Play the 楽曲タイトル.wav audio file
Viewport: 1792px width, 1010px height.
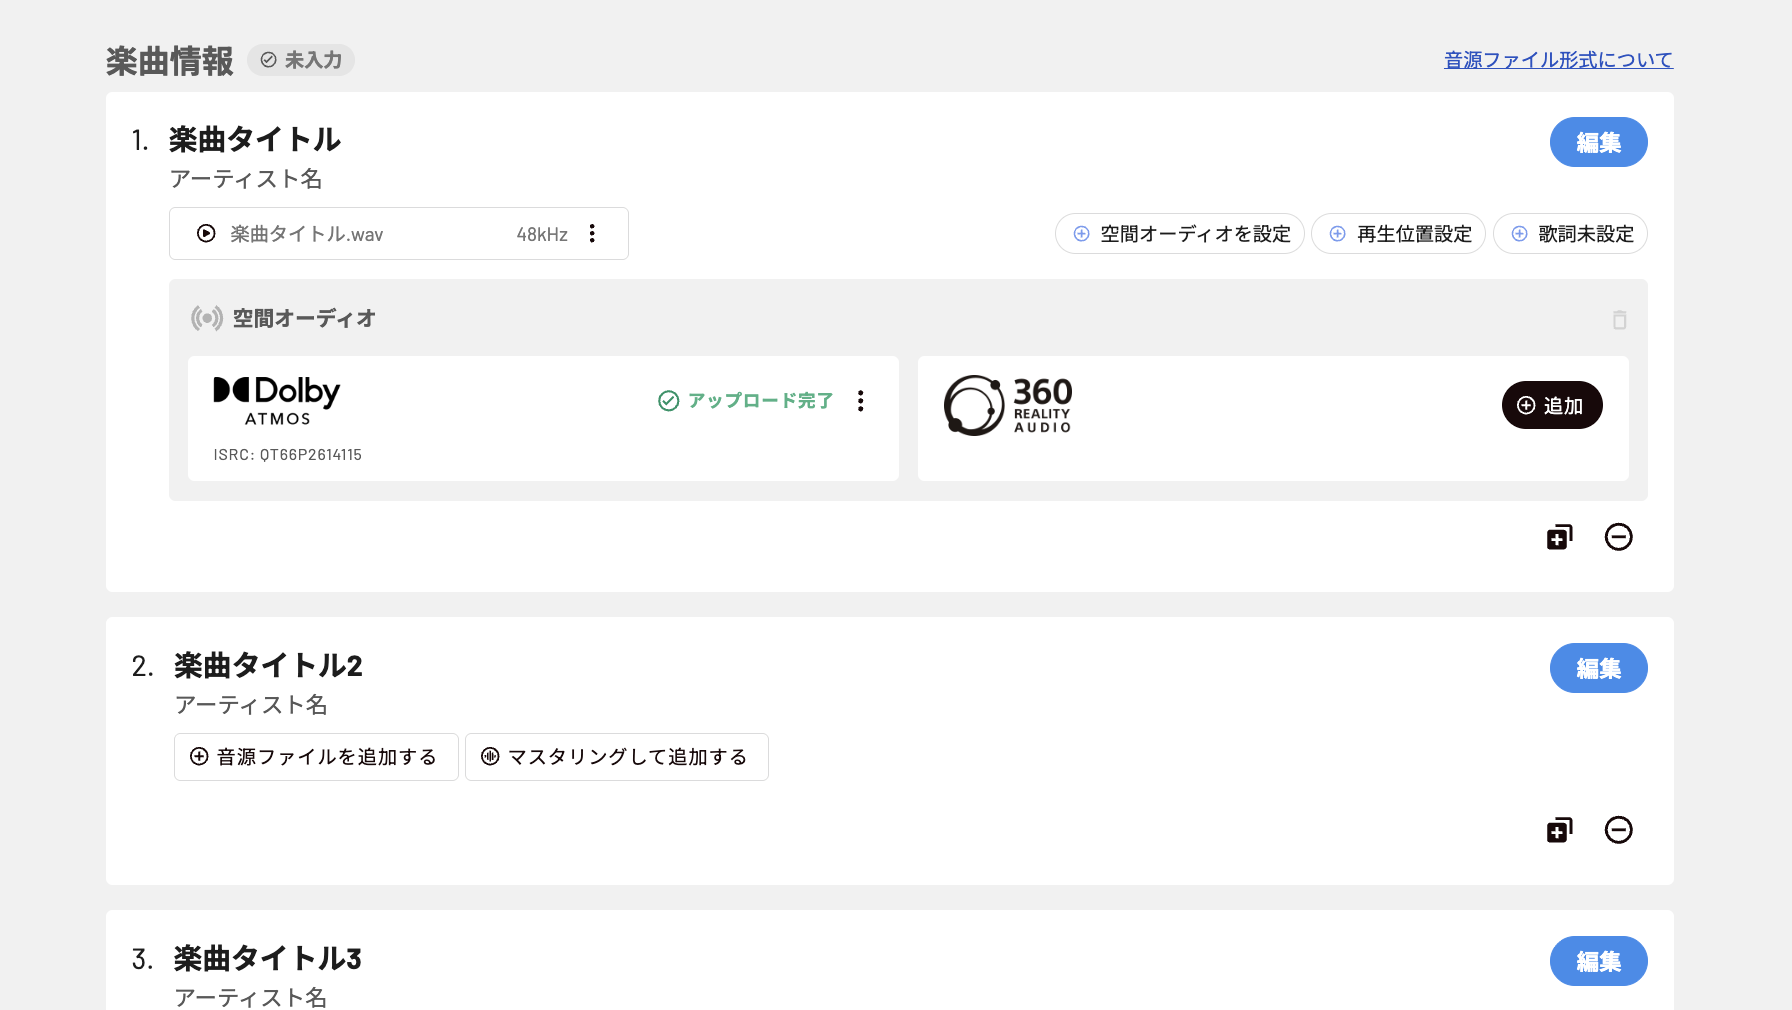point(206,234)
